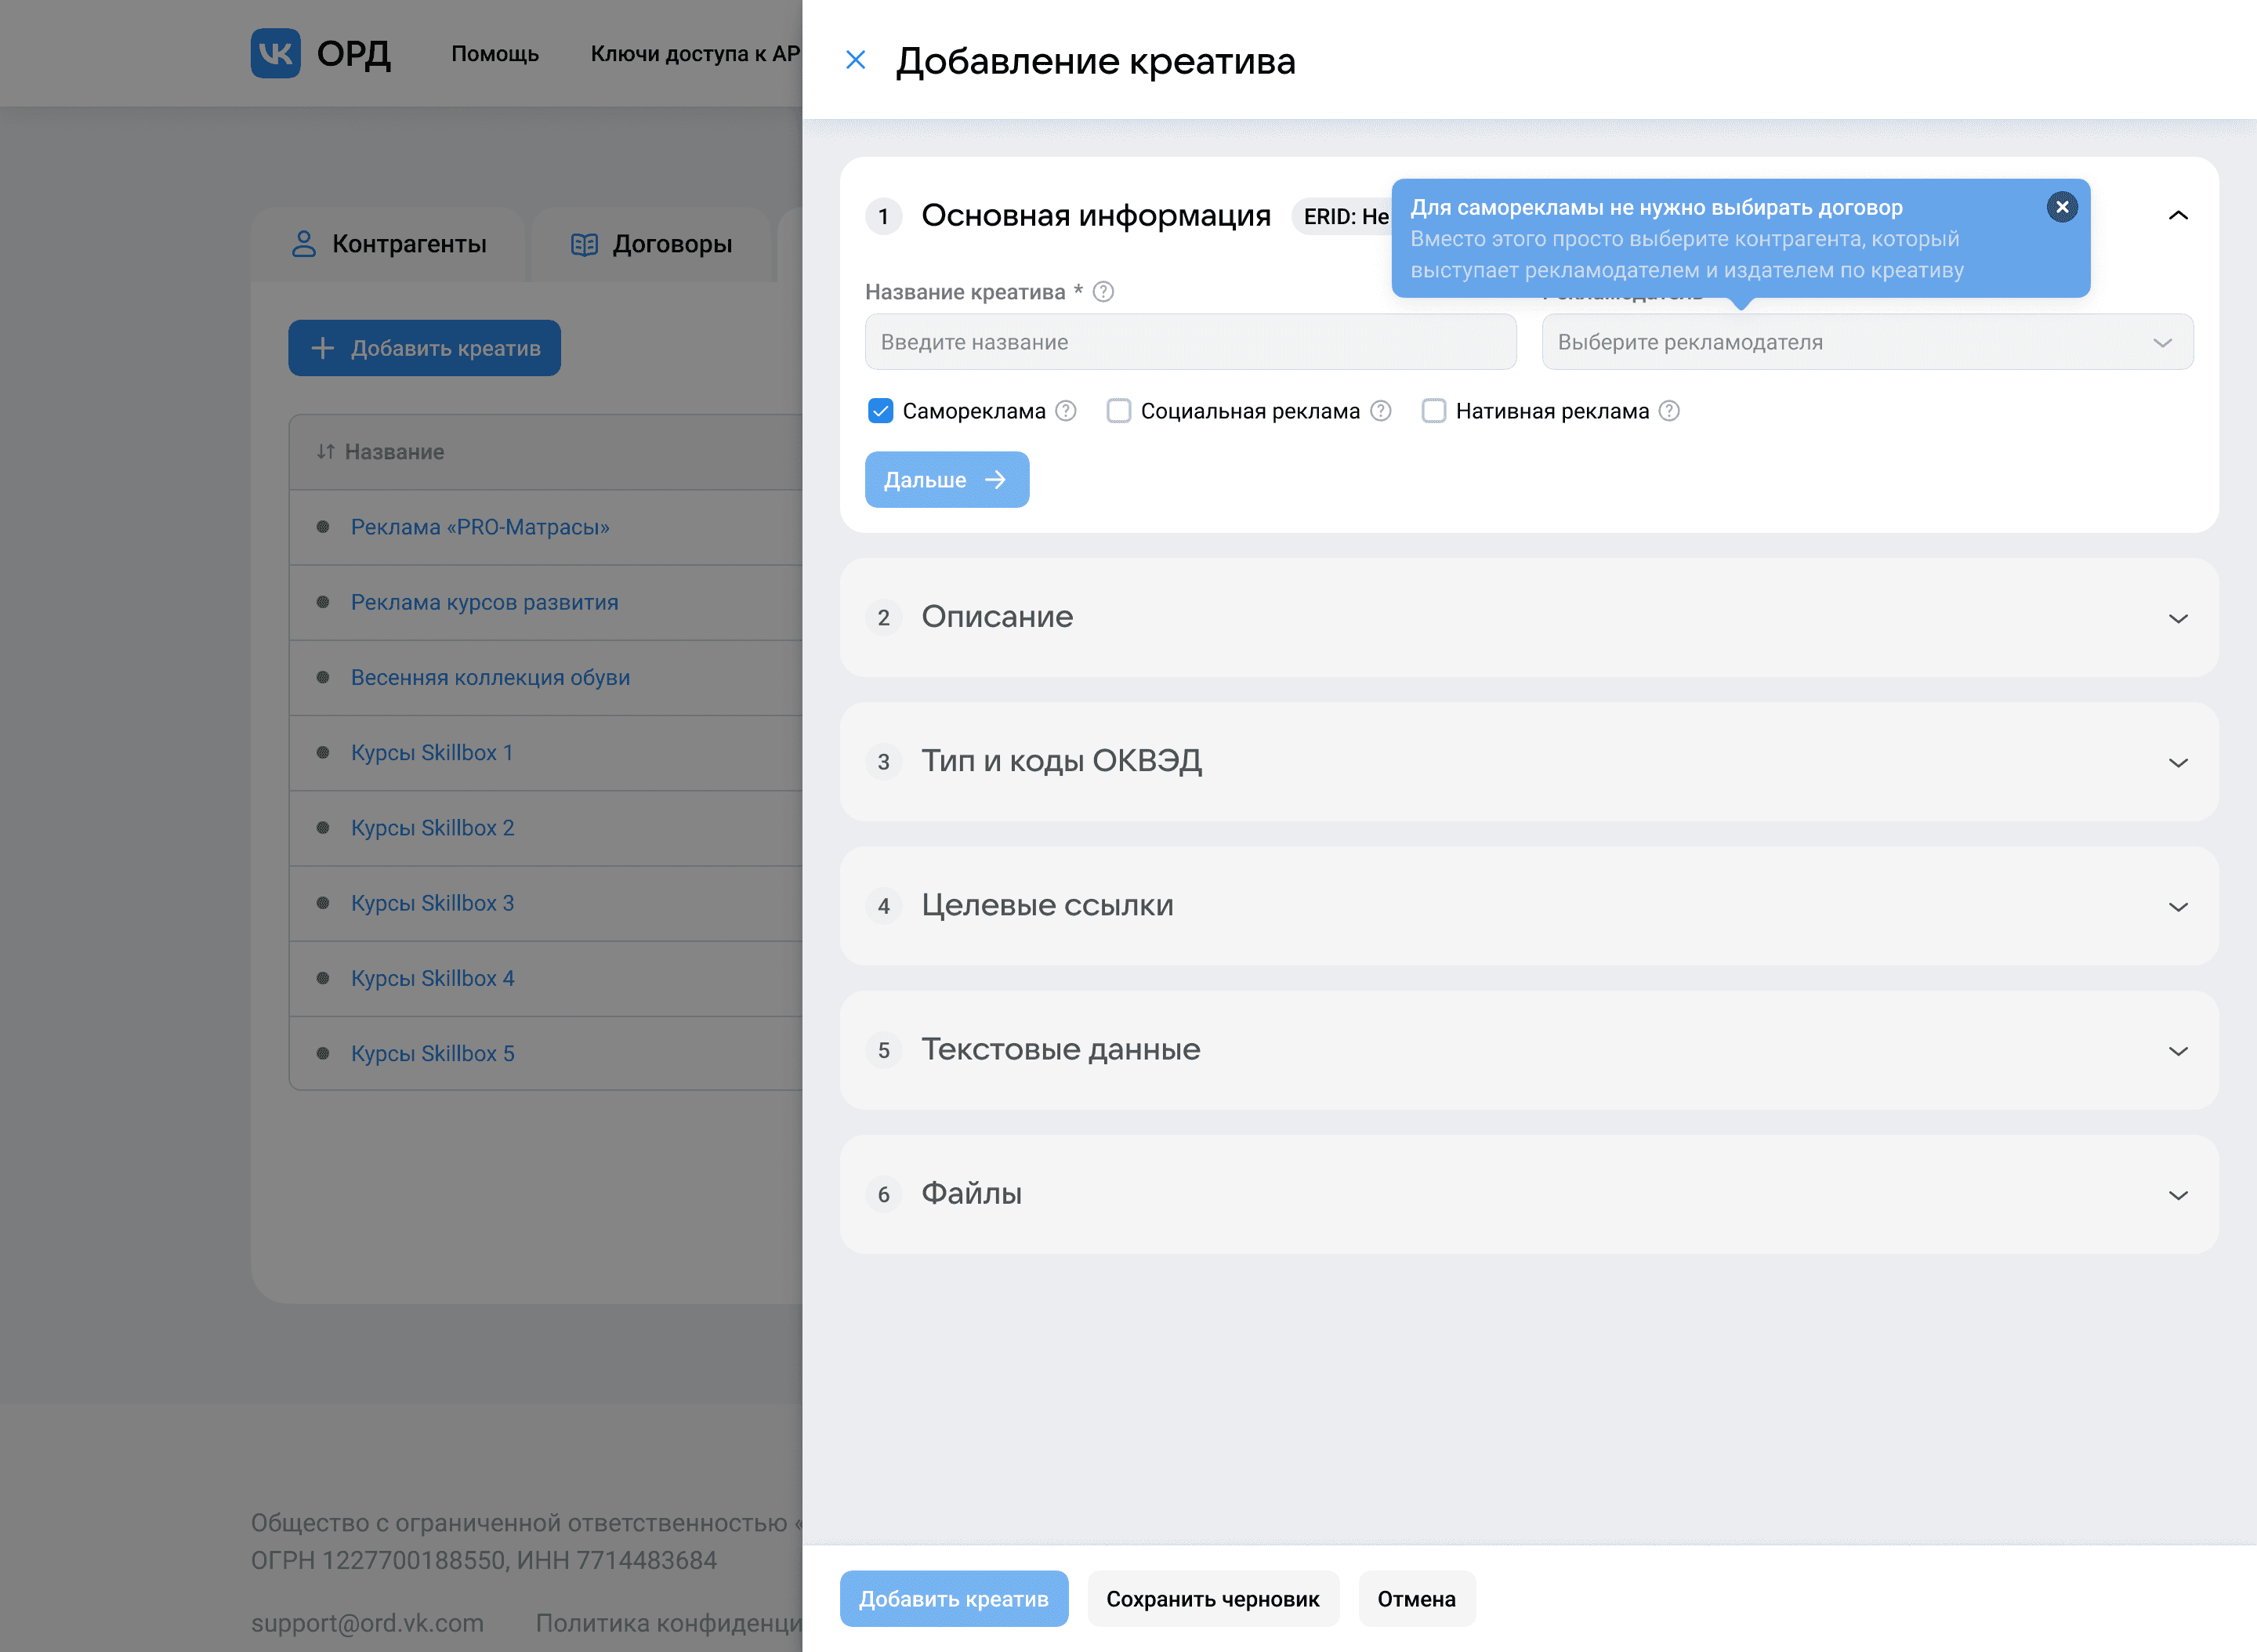Click help icon next to Название креатива

click(1103, 292)
